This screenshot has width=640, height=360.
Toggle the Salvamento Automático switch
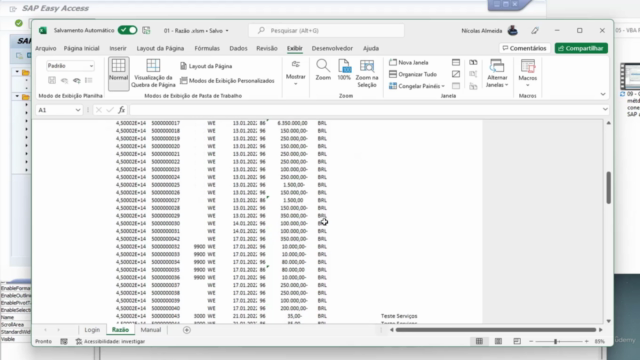[x=127, y=30]
